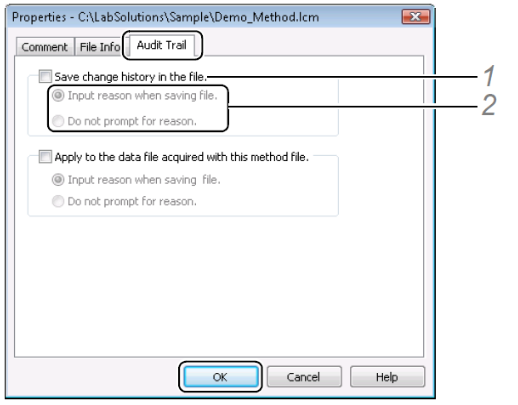Switch to the Comment tab
Image resolution: width=518 pixels, height=405 pixels.
click(x=45, y=47)
